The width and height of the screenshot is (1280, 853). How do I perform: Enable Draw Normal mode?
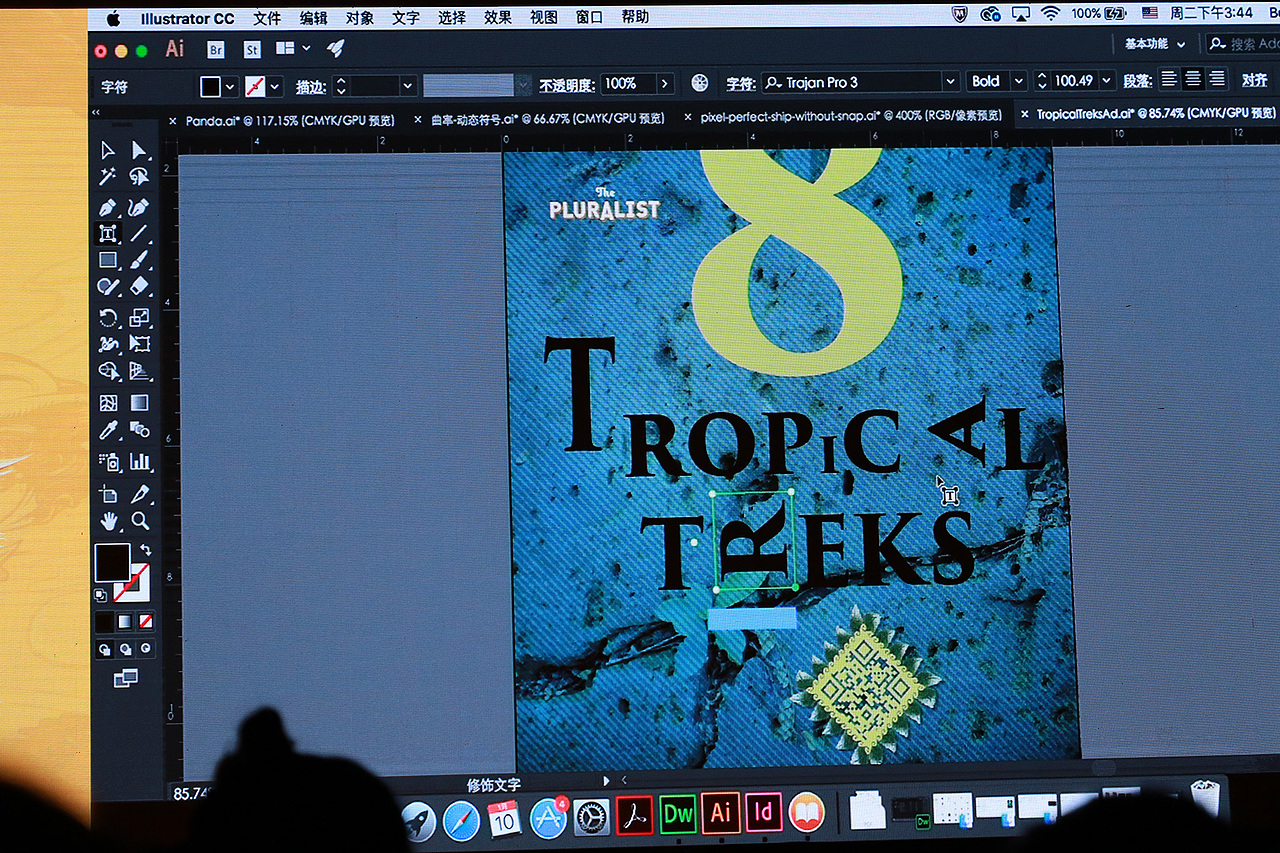pos(104,649)
